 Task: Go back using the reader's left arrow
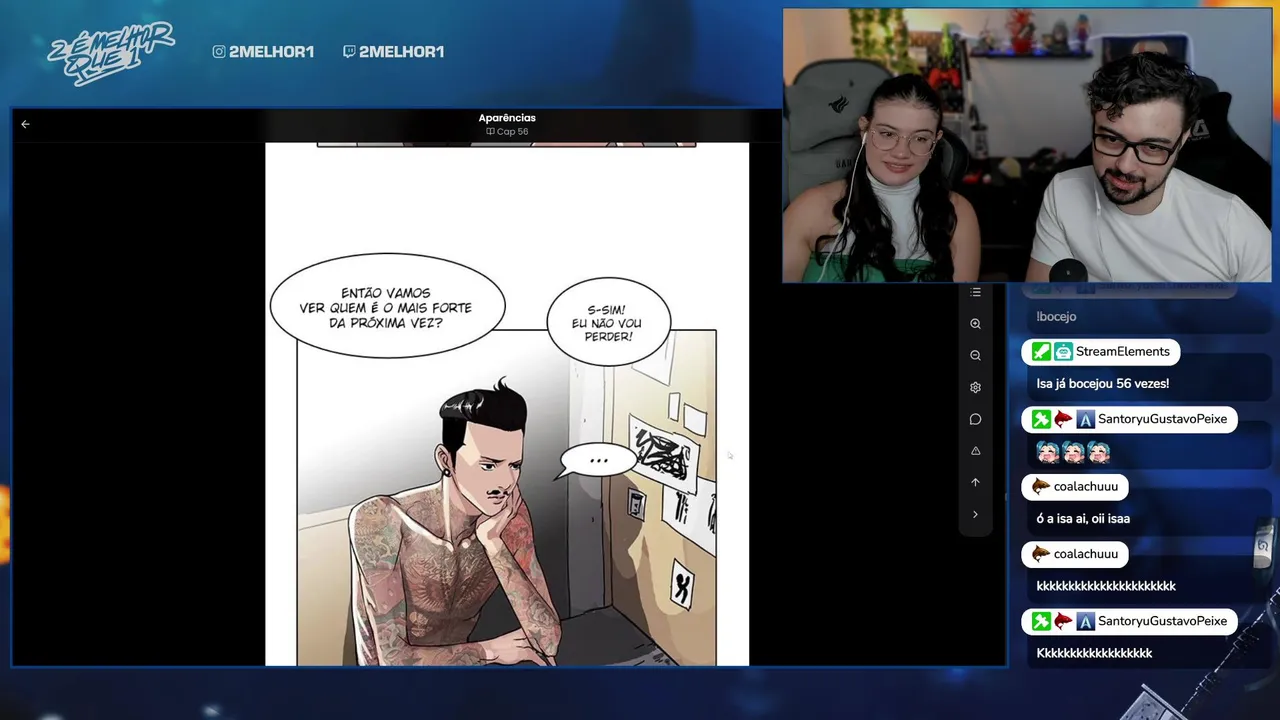25,124
